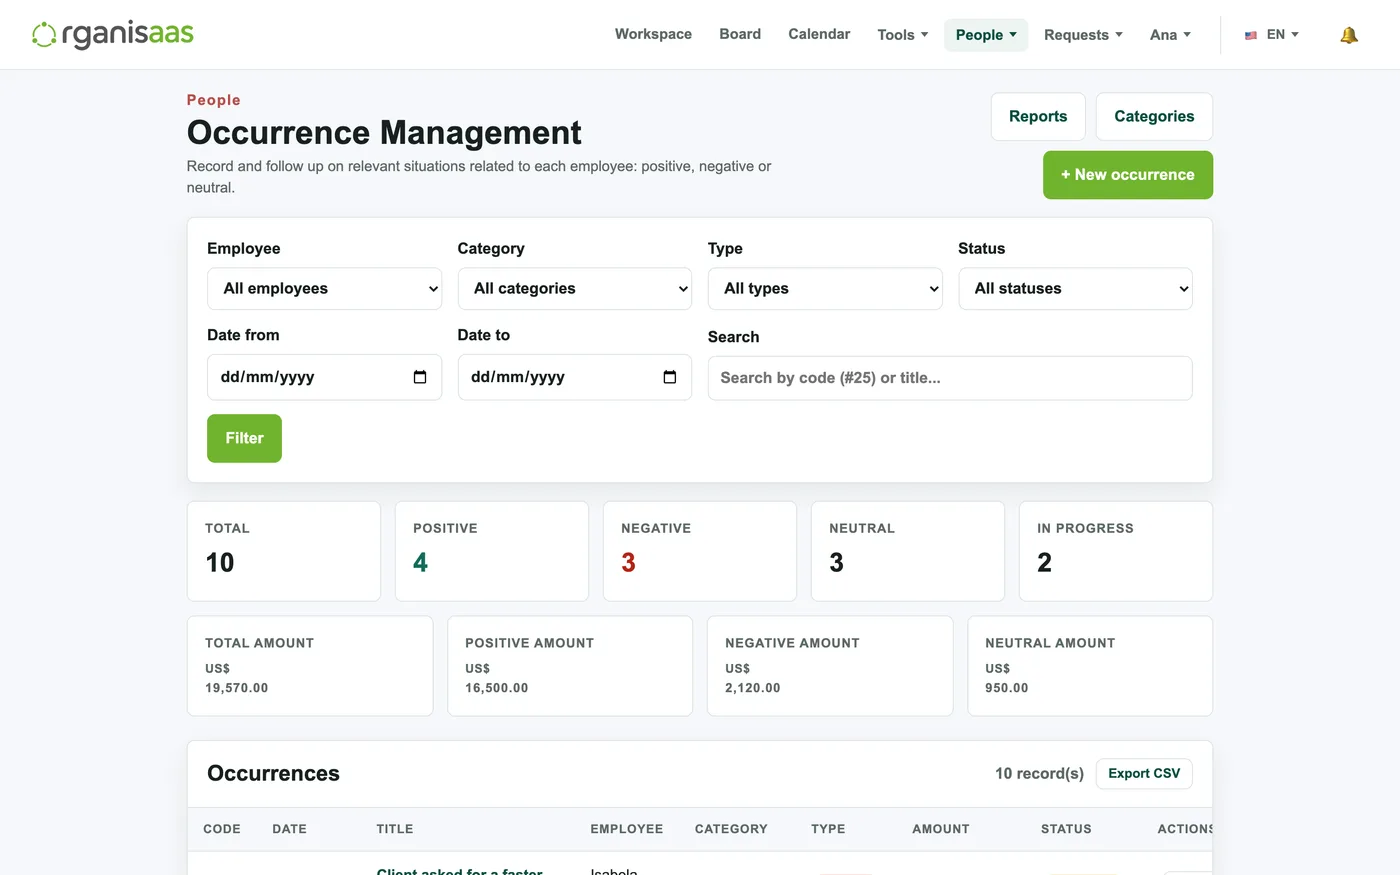Export occurrences as CSV
This screenshot has height=875, width=1400.
1144,774
